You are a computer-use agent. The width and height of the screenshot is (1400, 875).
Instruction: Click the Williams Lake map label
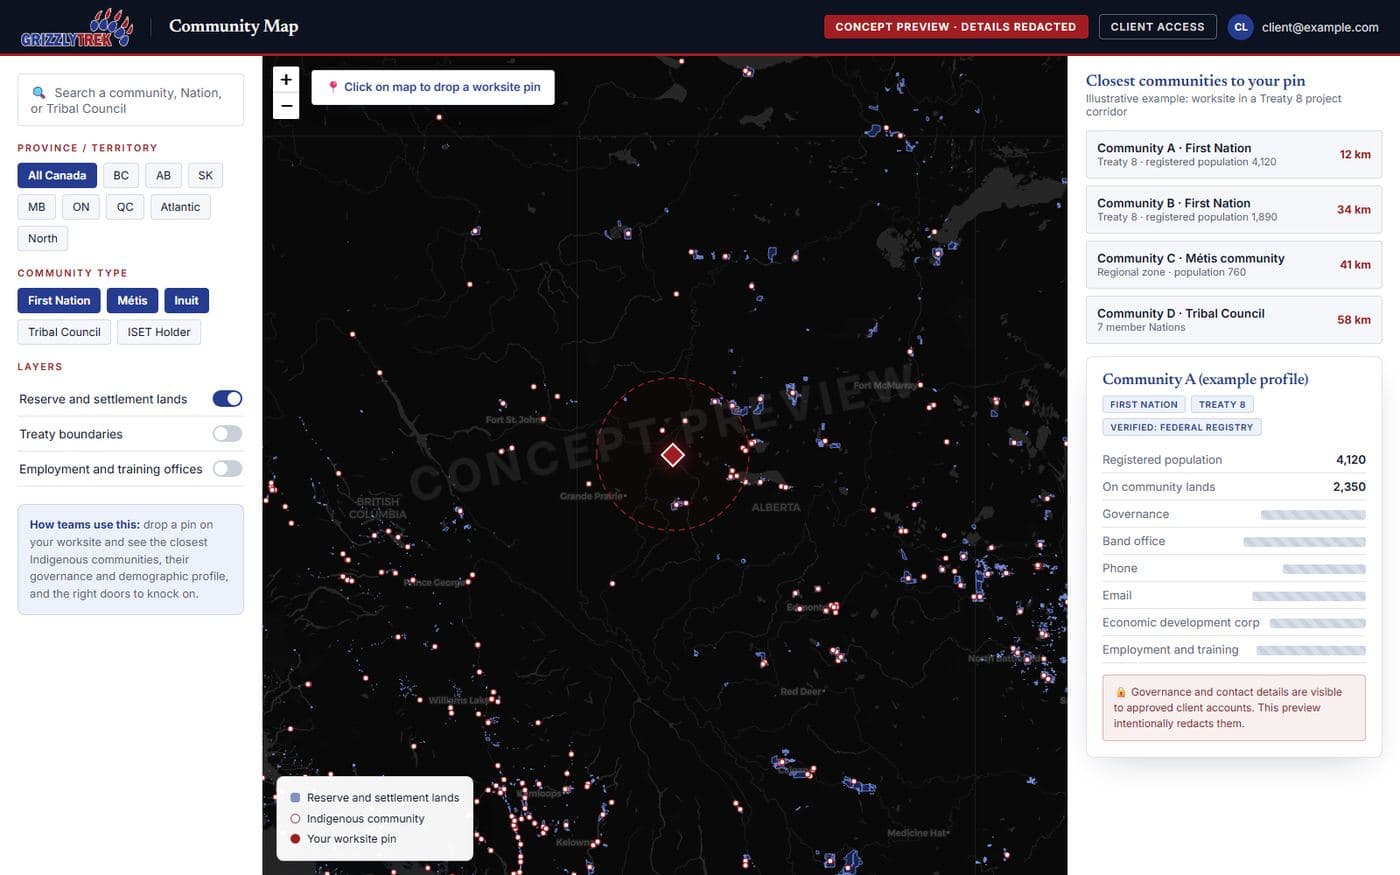coord(459,700)
